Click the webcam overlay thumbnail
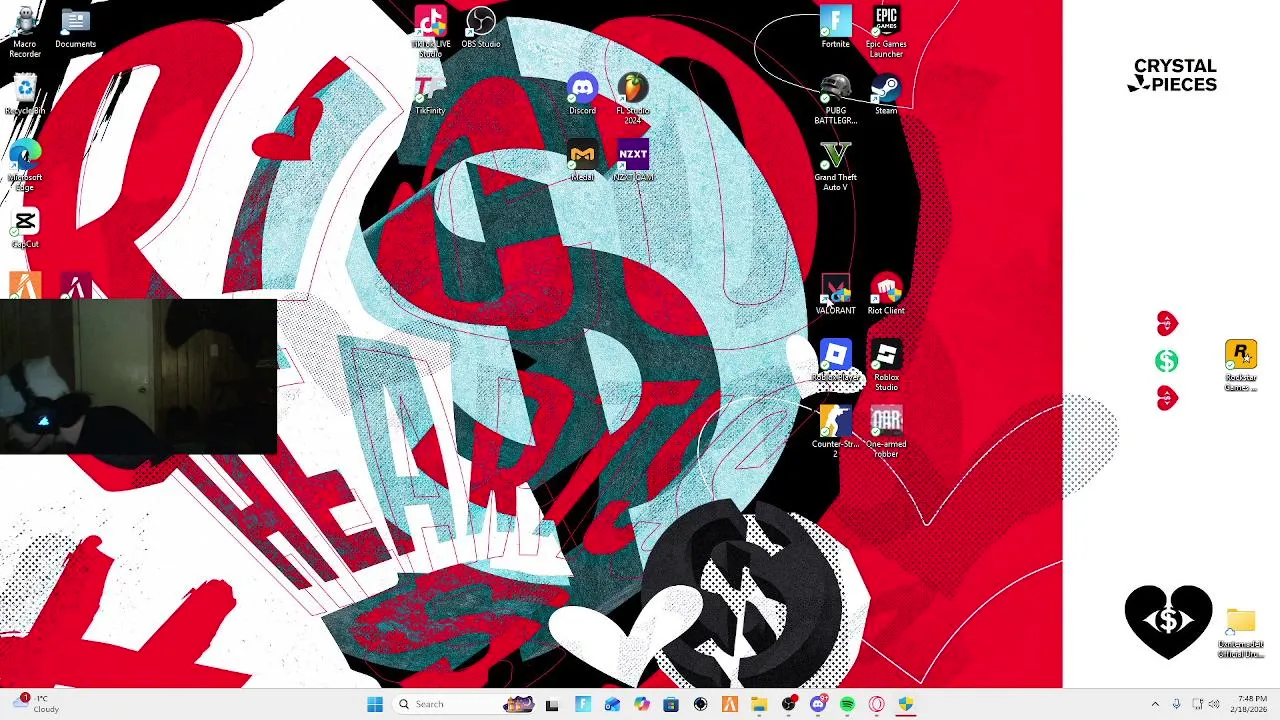 click(138, 377)
